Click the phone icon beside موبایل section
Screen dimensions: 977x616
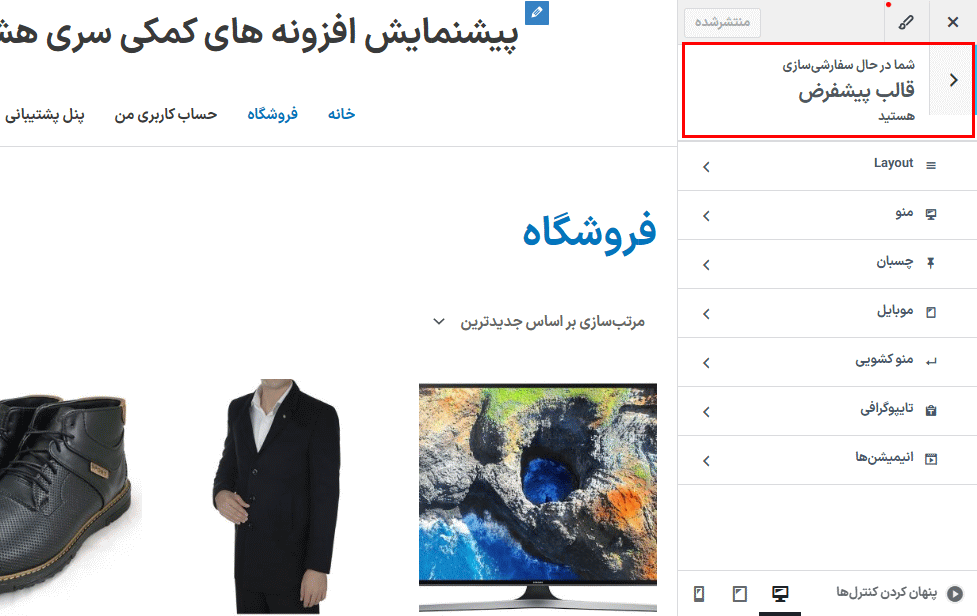coord(930,310)
